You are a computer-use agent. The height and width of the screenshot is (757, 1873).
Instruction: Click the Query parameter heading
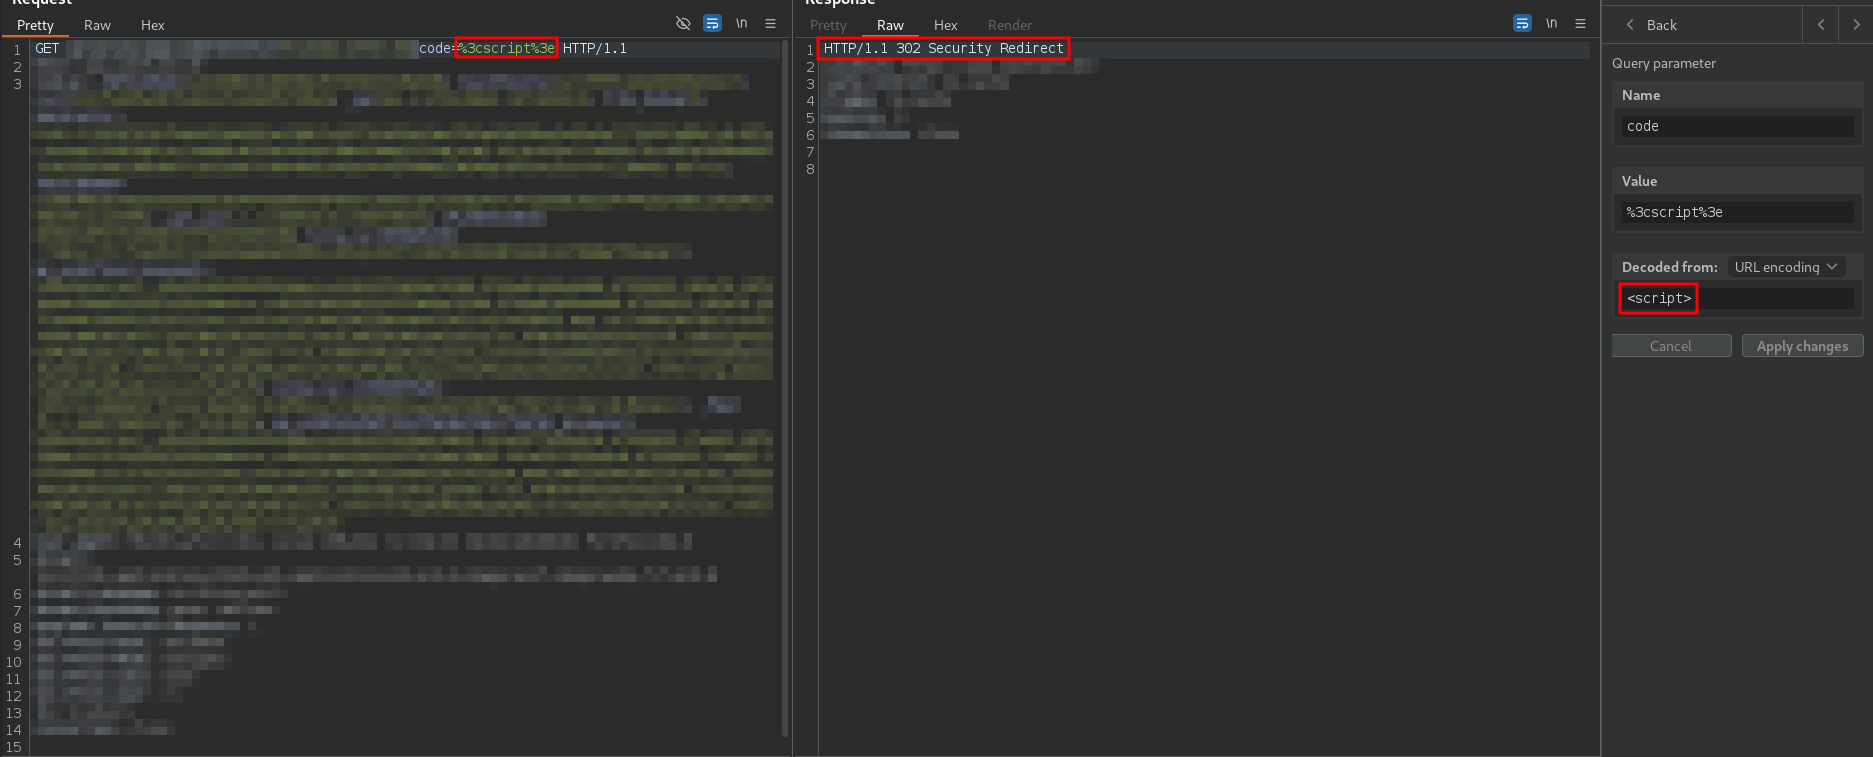[x=1663, y=63]
